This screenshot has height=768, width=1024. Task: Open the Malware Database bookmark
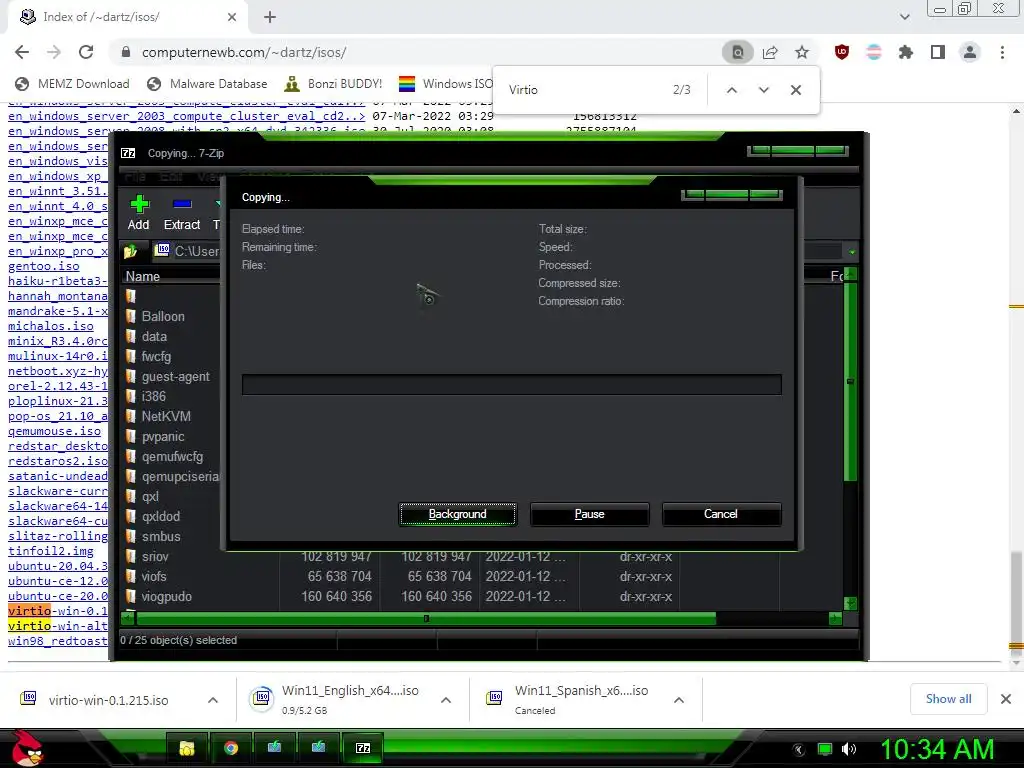pos(207,84)
